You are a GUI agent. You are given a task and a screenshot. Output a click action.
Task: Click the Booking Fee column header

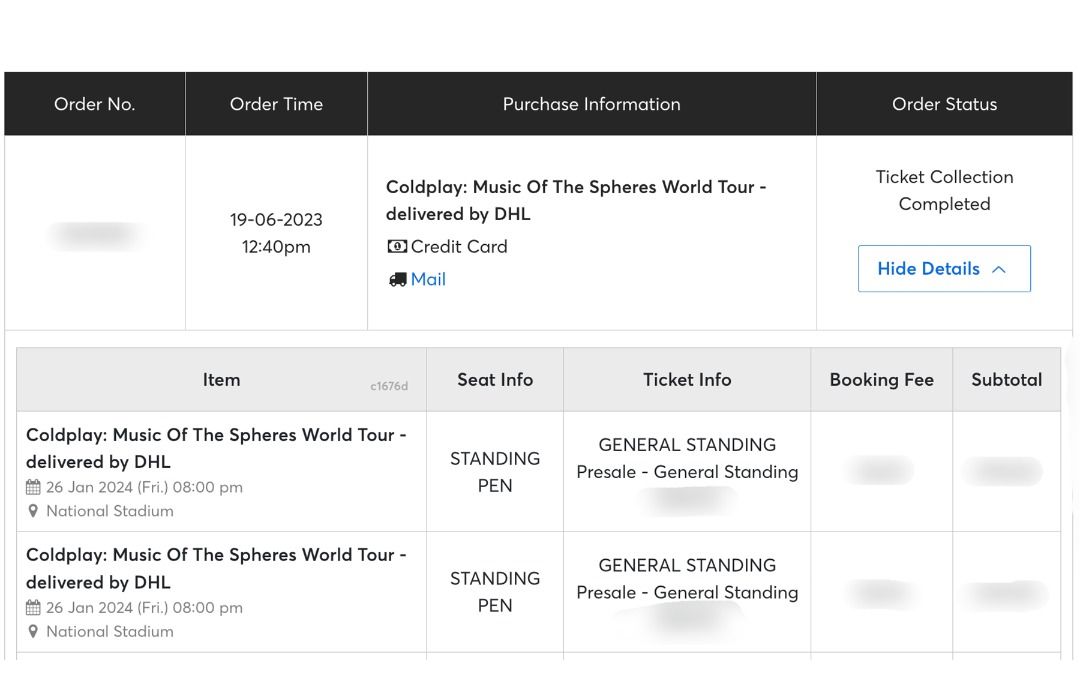point(881,379)
